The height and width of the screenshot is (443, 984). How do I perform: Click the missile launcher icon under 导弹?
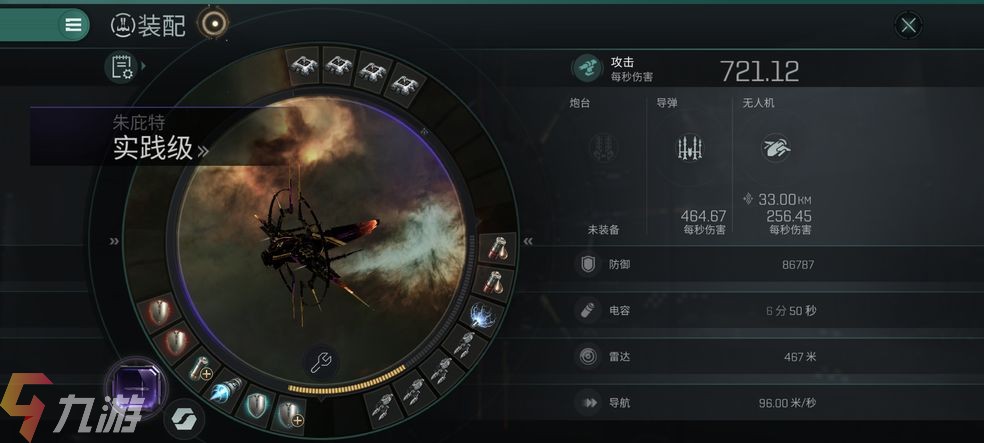click(689, 149)
